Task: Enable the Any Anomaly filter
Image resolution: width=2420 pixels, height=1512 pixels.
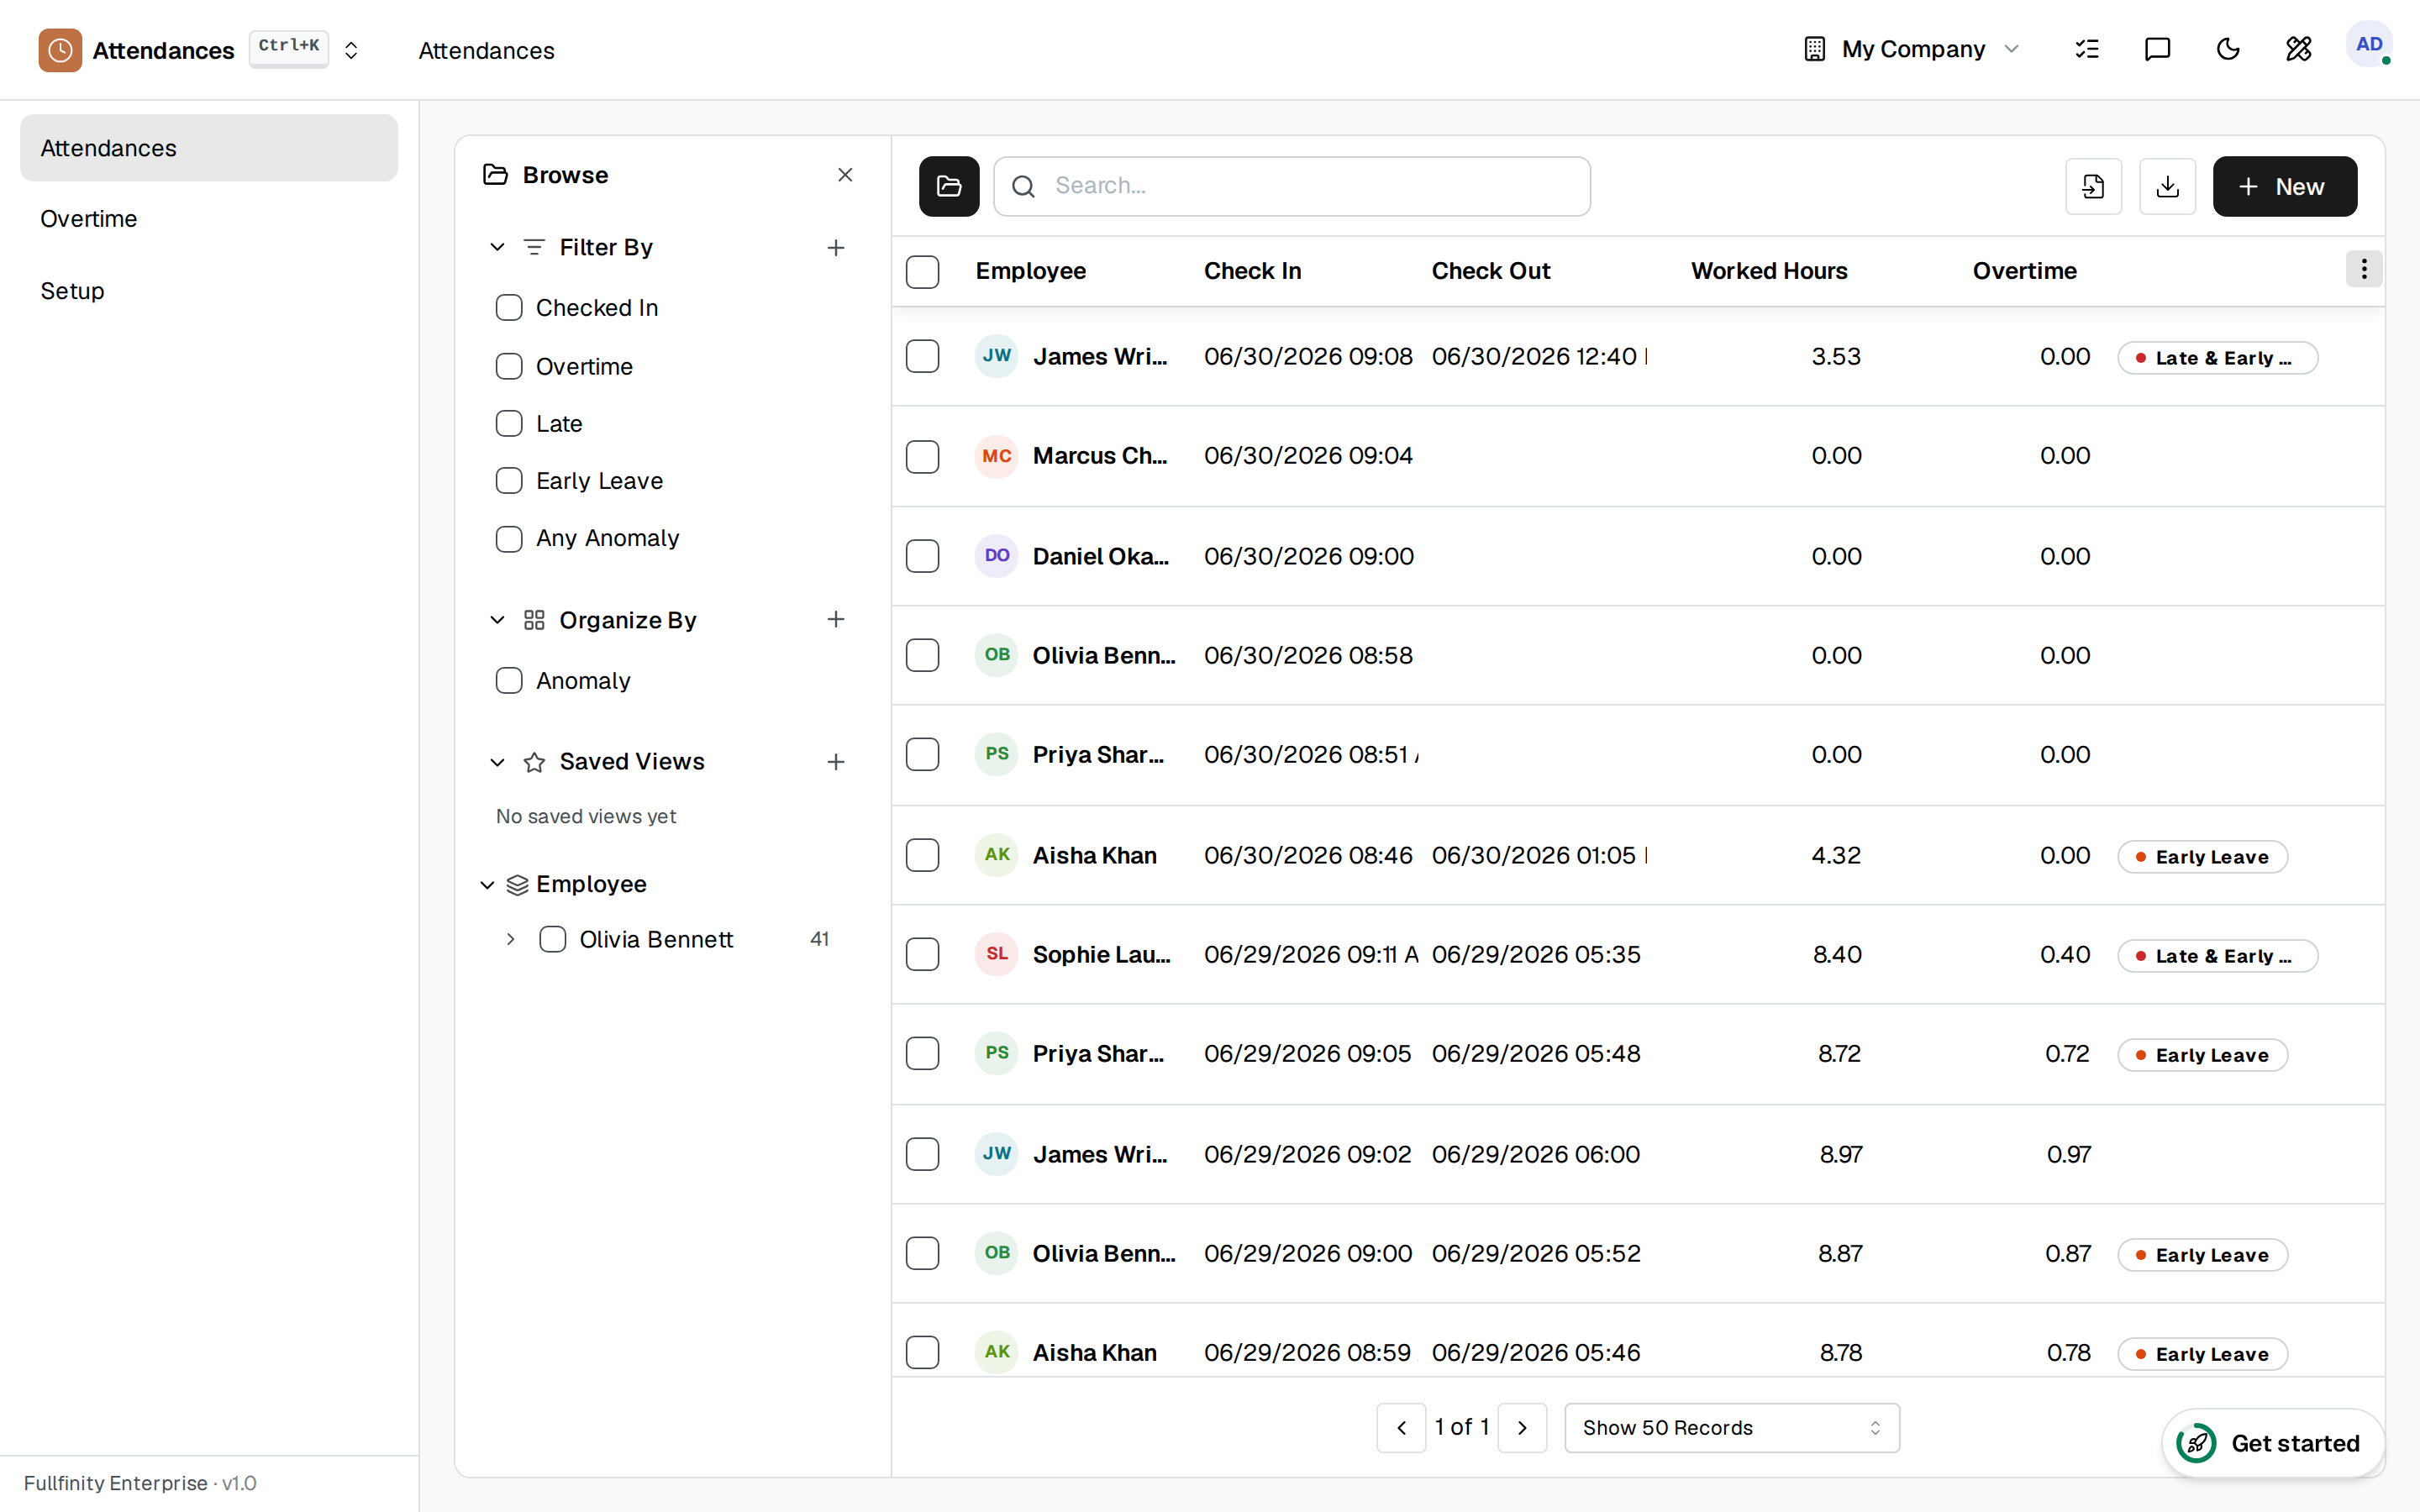Action: coord(509,538)
